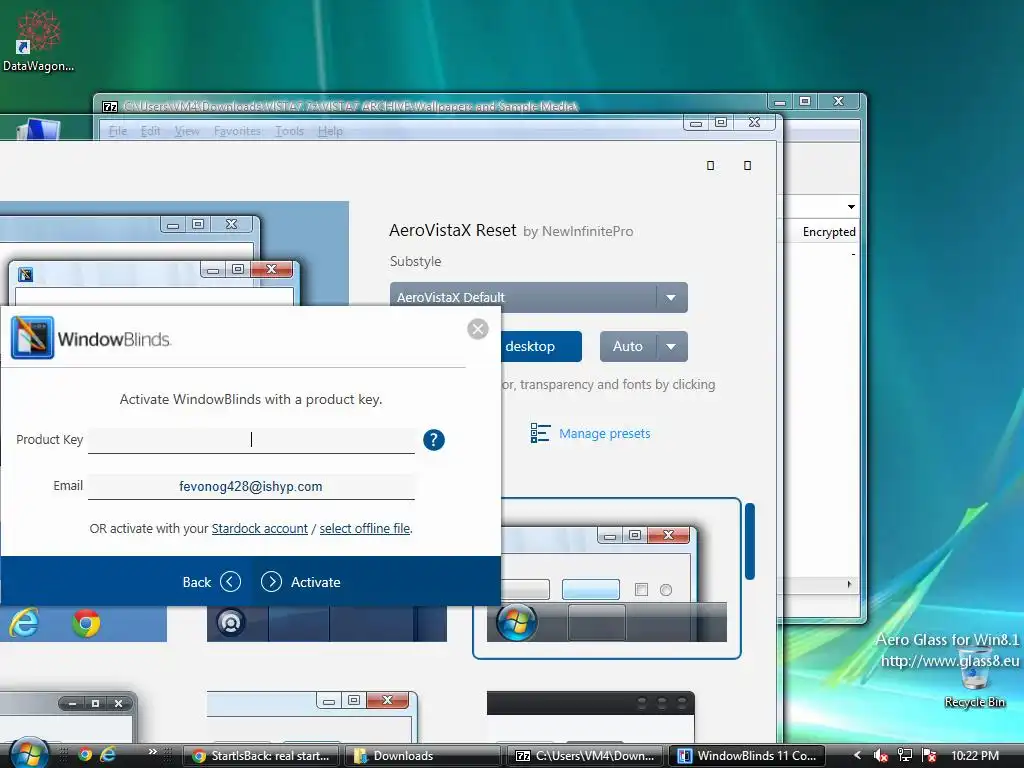Expand the quick launch overflow chevron
1024x768 pixels.
[152, 752]
